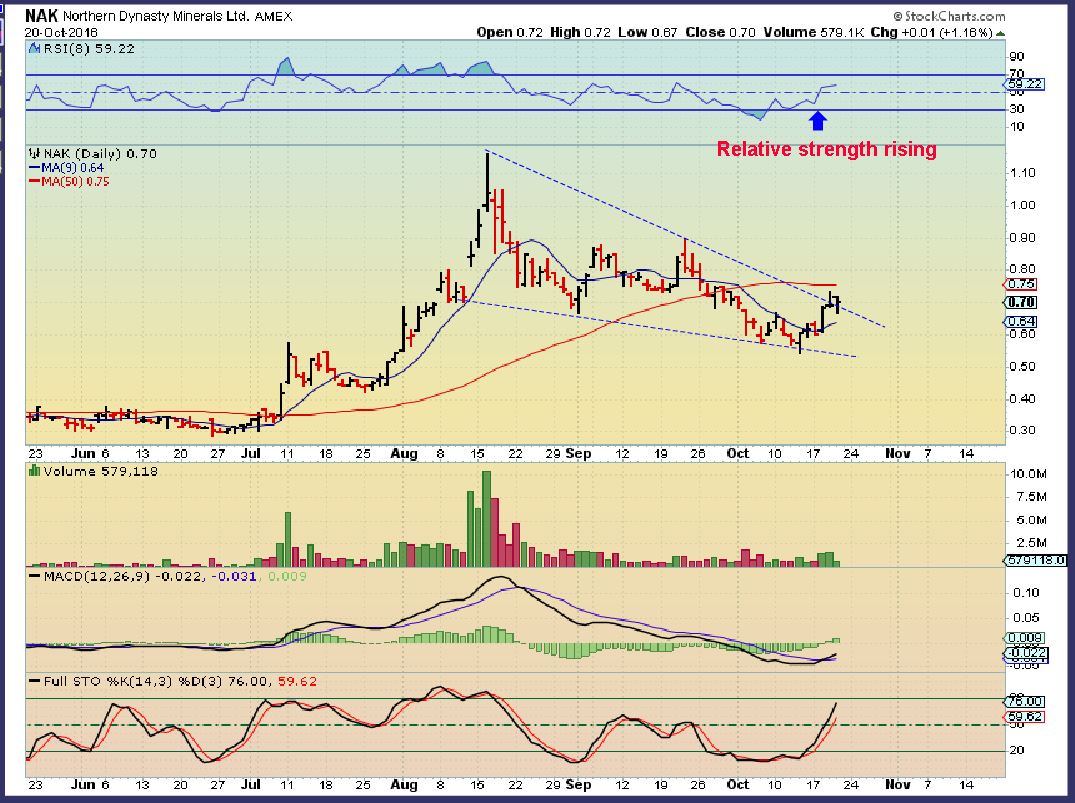Click the NAK (Daily) candlestick legend icon
1075x803 pixels.
coord(32,154)
